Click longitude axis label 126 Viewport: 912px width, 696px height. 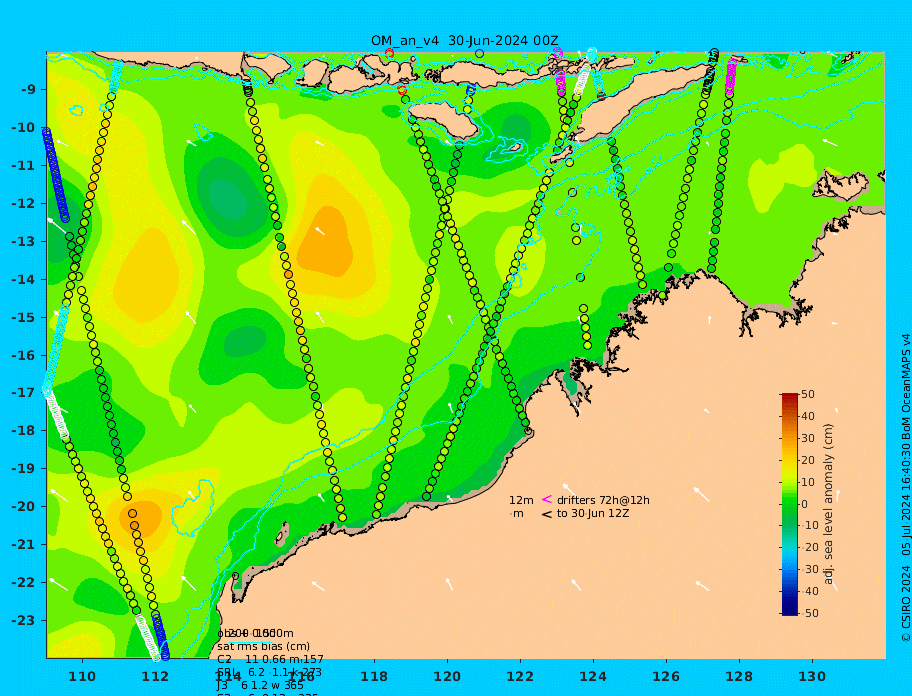(666, 676)
